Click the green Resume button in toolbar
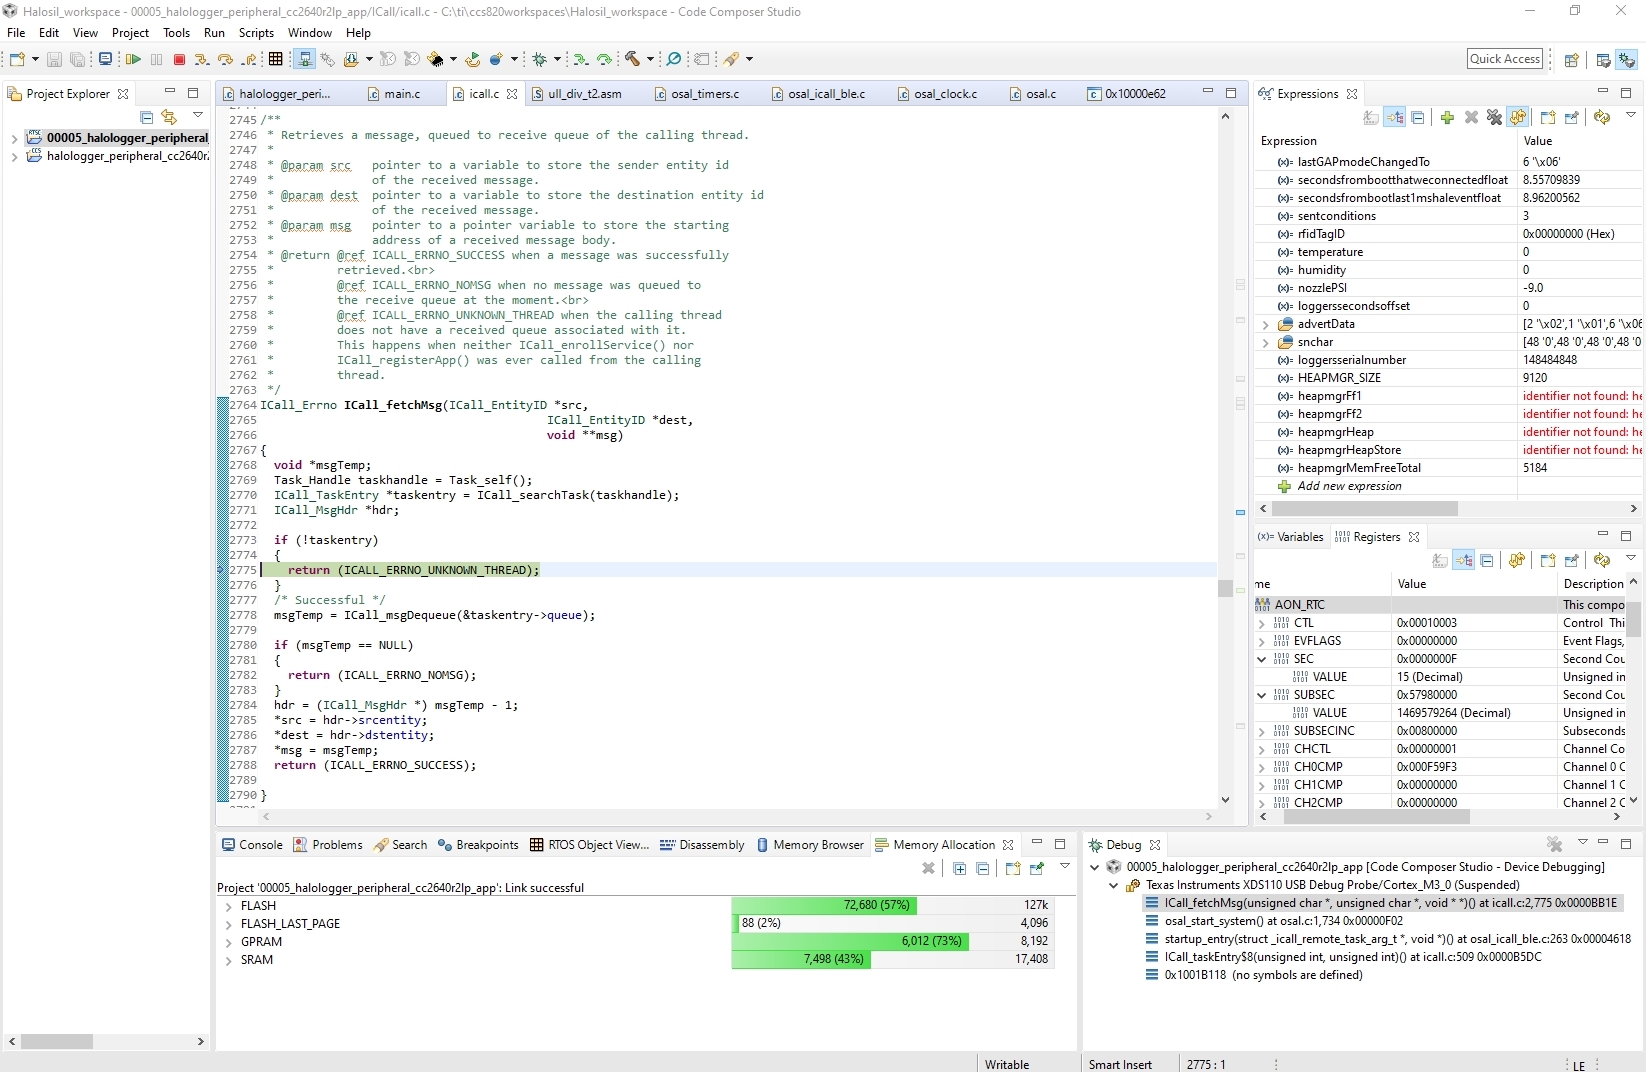The height and width of the screenshot is (1072, 1646). tap(133, 60)
